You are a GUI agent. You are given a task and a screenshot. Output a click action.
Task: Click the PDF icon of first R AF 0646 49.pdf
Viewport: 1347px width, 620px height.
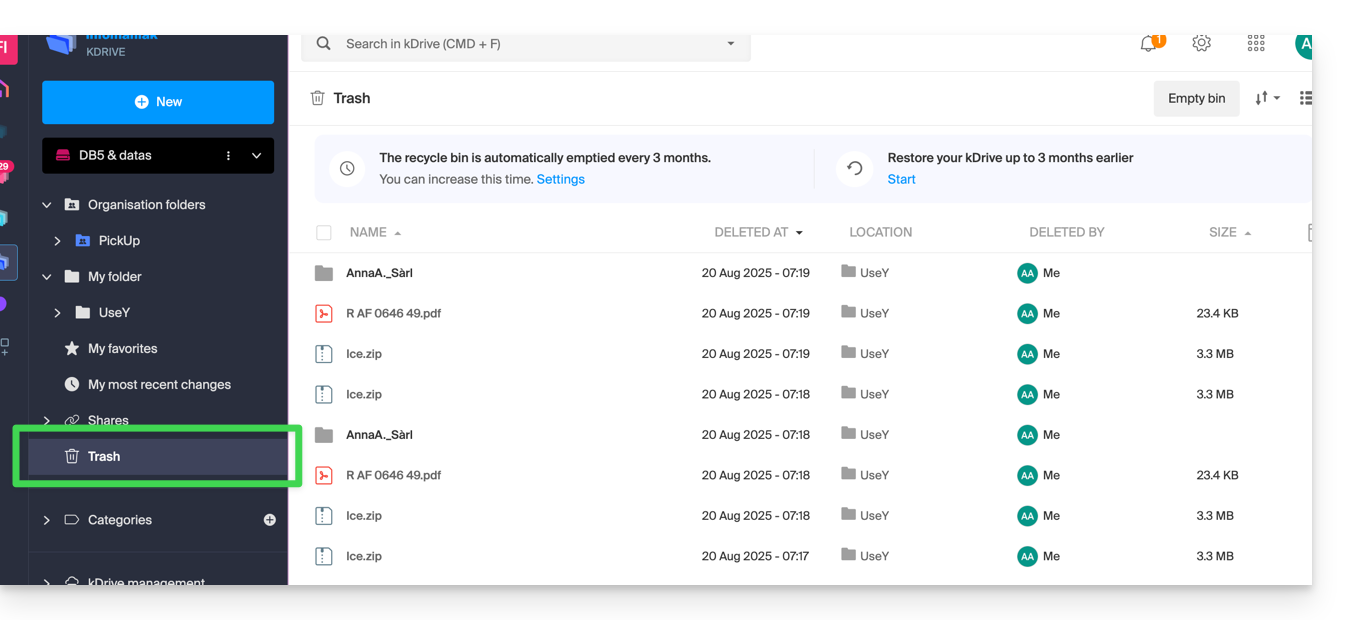coord(323,313)
